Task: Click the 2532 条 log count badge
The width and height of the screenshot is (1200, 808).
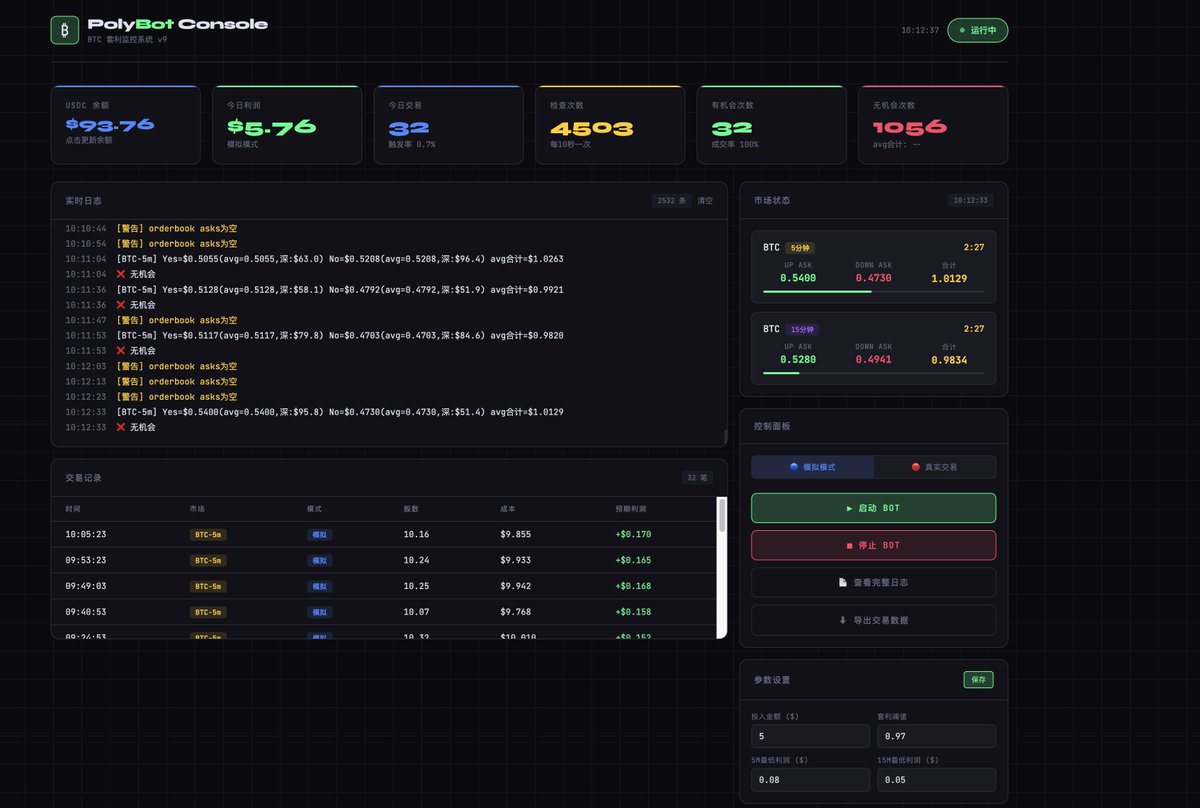Action: (671, 201)
